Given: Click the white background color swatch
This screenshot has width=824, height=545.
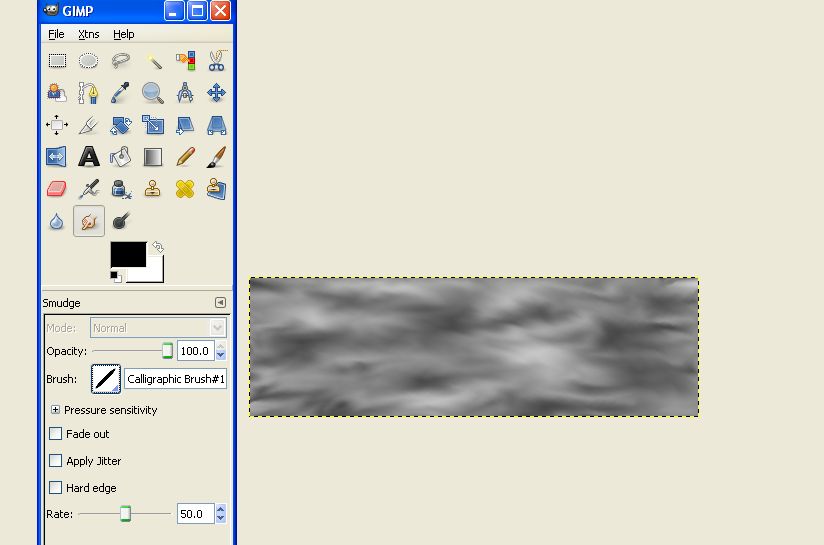Looking at the screenshot, I should [x=155, y=273].
